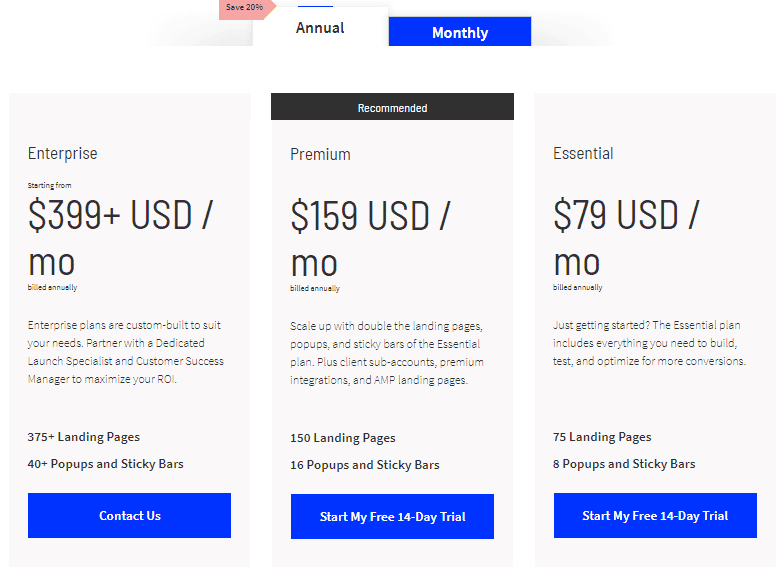
Task: Start the free trial for Essential plan
Action: point(655,516)
